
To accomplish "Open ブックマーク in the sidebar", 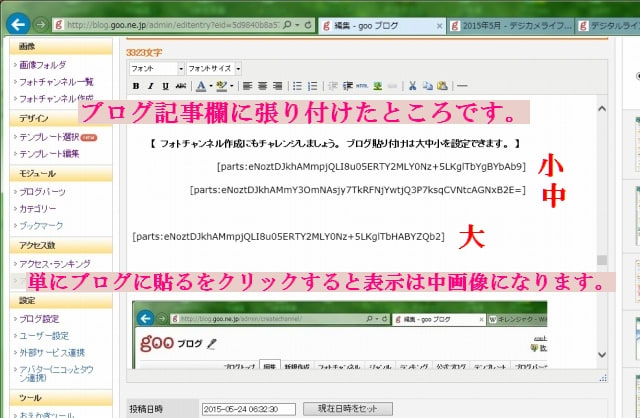I will (x=41, y=226).
